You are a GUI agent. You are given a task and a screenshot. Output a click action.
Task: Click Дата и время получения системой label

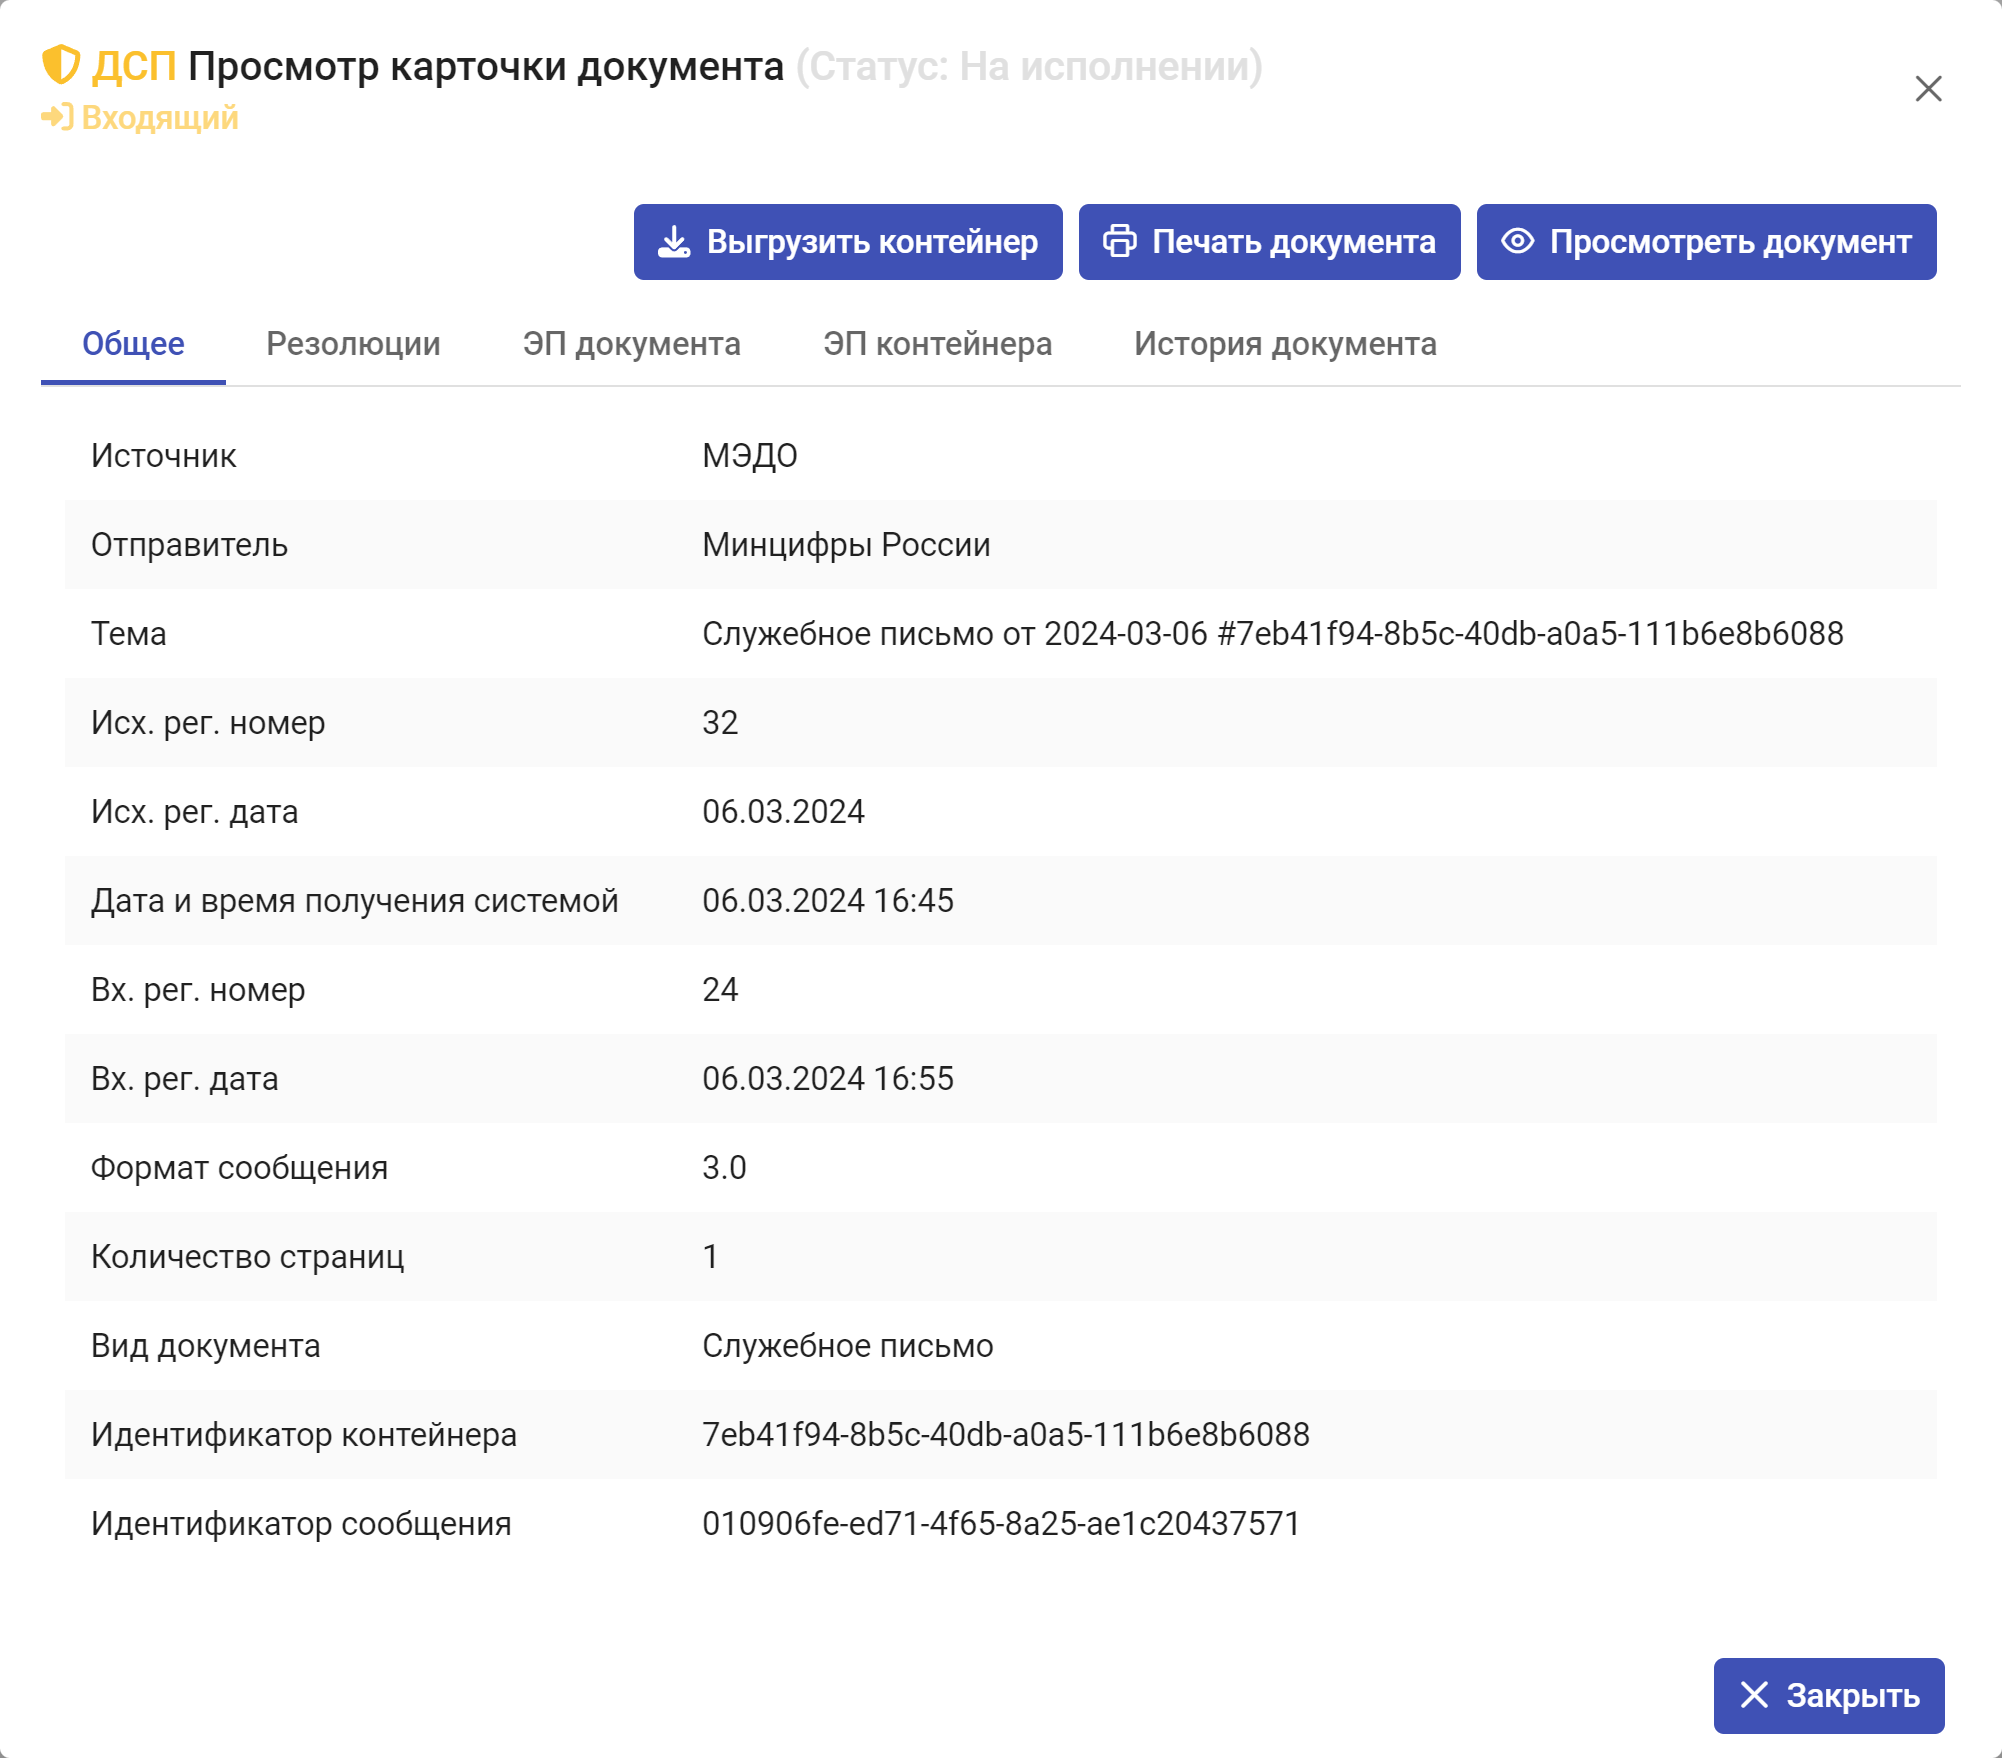pos(355,901)
